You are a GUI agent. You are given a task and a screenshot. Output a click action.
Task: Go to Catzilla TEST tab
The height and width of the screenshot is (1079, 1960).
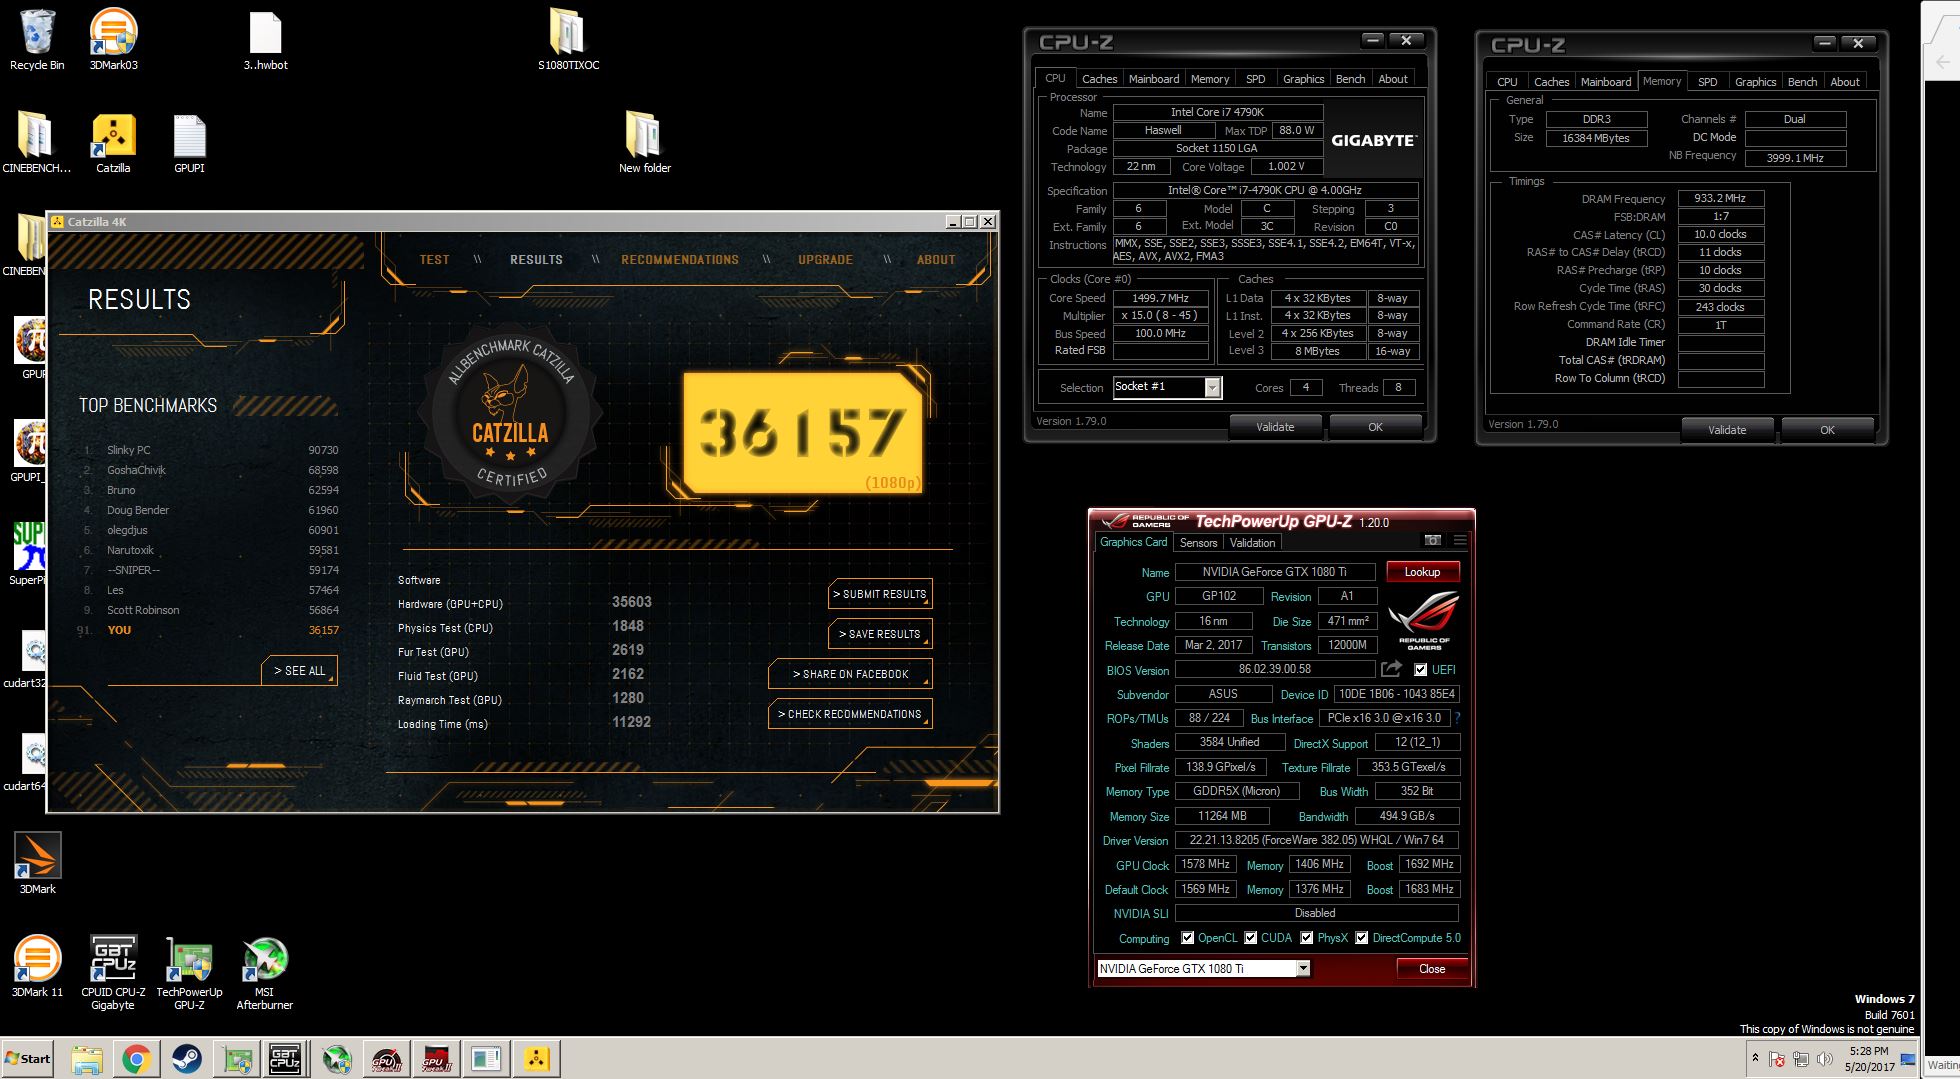click(x=434, y=259)
